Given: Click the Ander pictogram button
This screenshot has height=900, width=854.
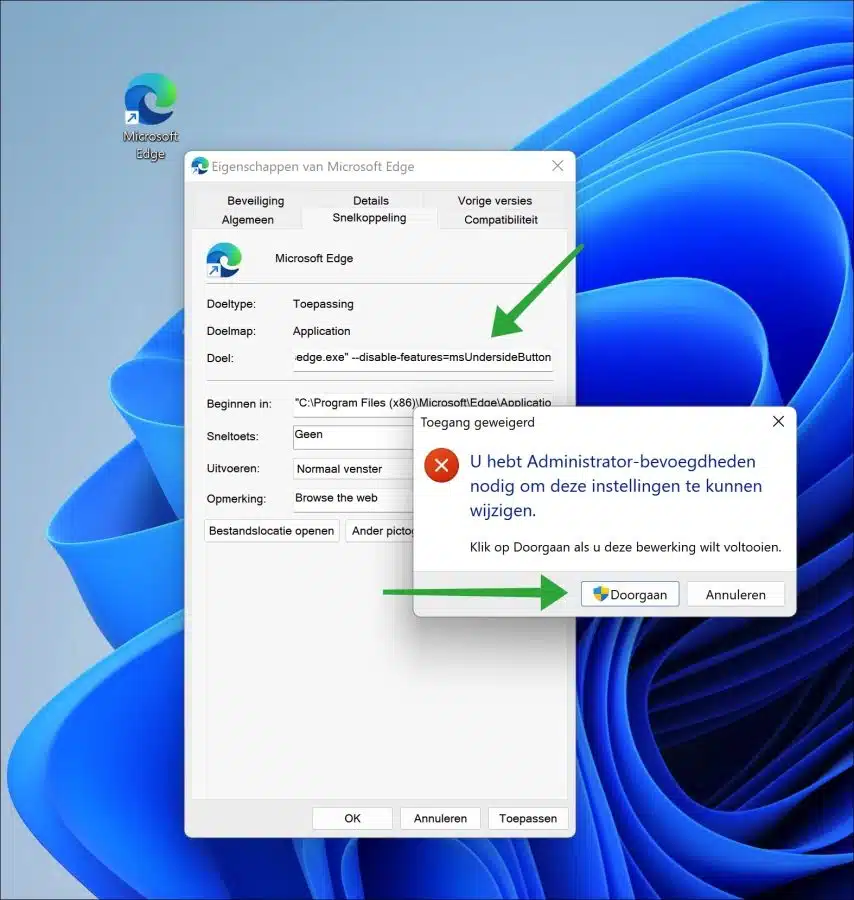Looking at the screenshot, I should 380,531.
